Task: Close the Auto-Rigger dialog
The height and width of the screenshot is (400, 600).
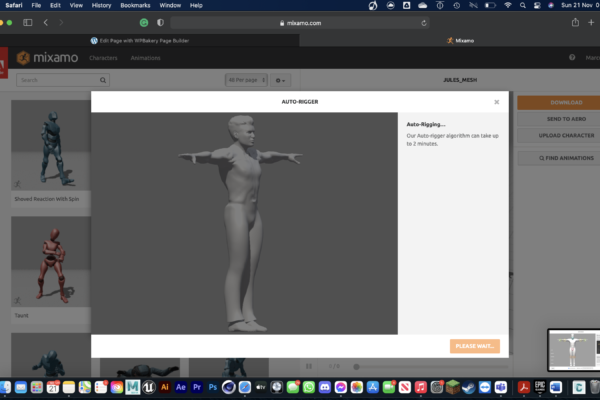Action: (x=496, y=102)
